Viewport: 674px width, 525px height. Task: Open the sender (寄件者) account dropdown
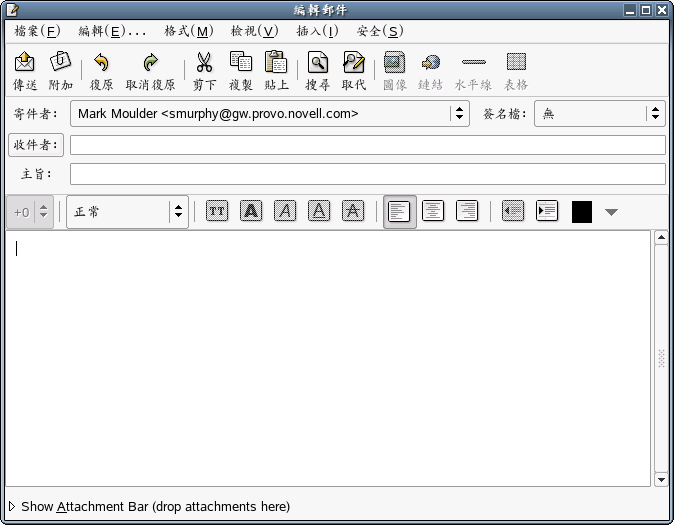point(270,114)
